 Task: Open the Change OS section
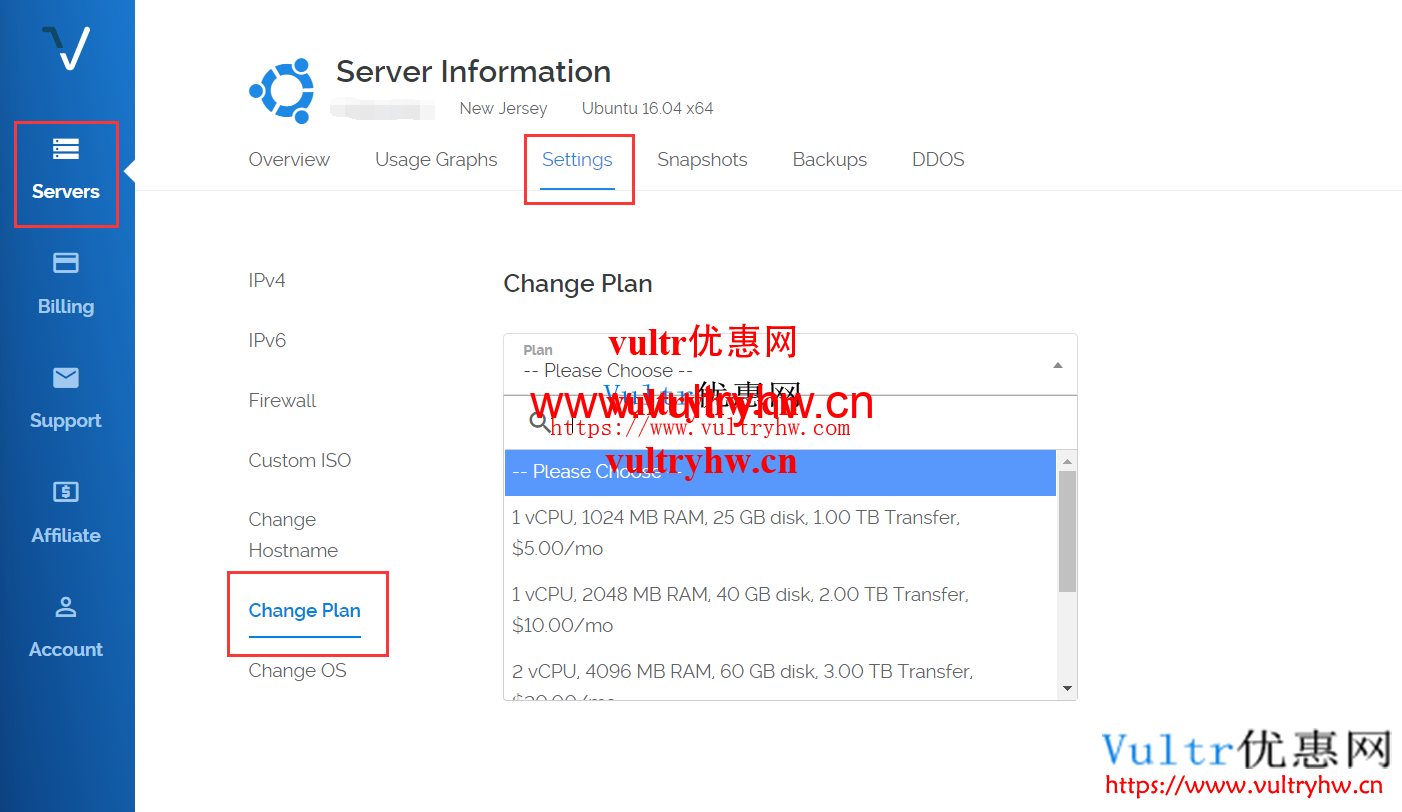[297, 671]
